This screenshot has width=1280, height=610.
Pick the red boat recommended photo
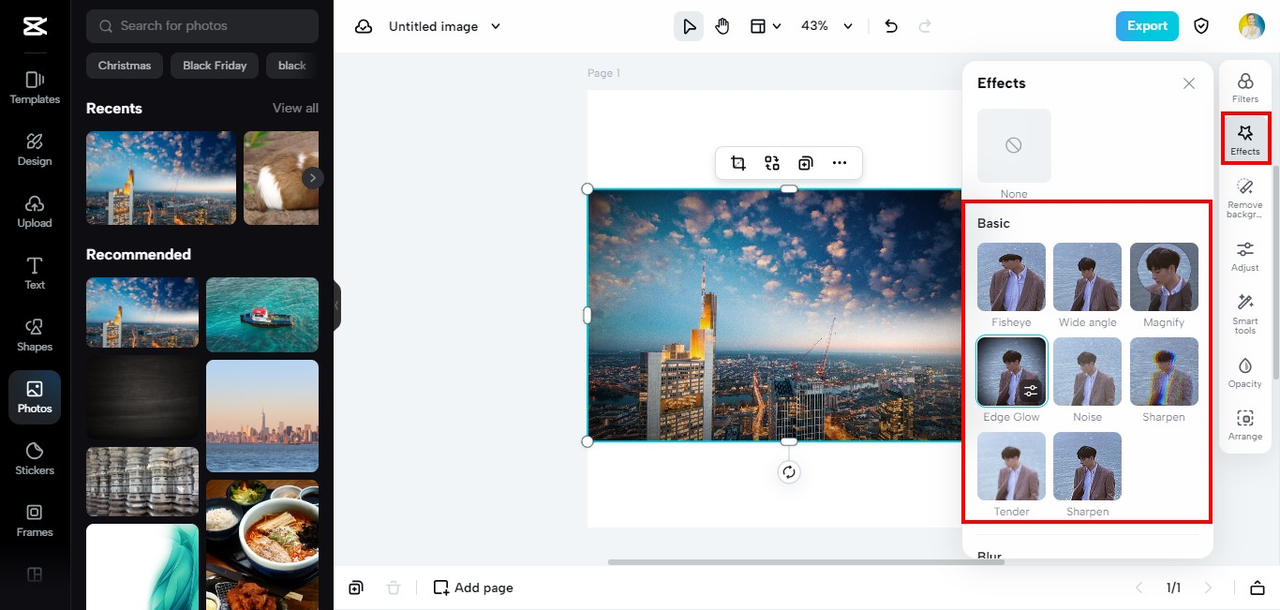pos(262,315)
